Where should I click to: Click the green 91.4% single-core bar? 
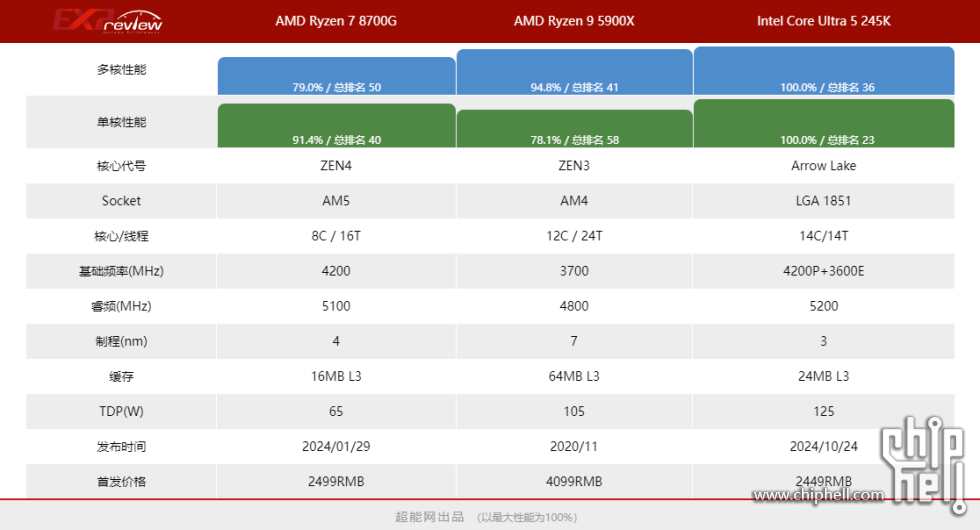click(336, 126)
